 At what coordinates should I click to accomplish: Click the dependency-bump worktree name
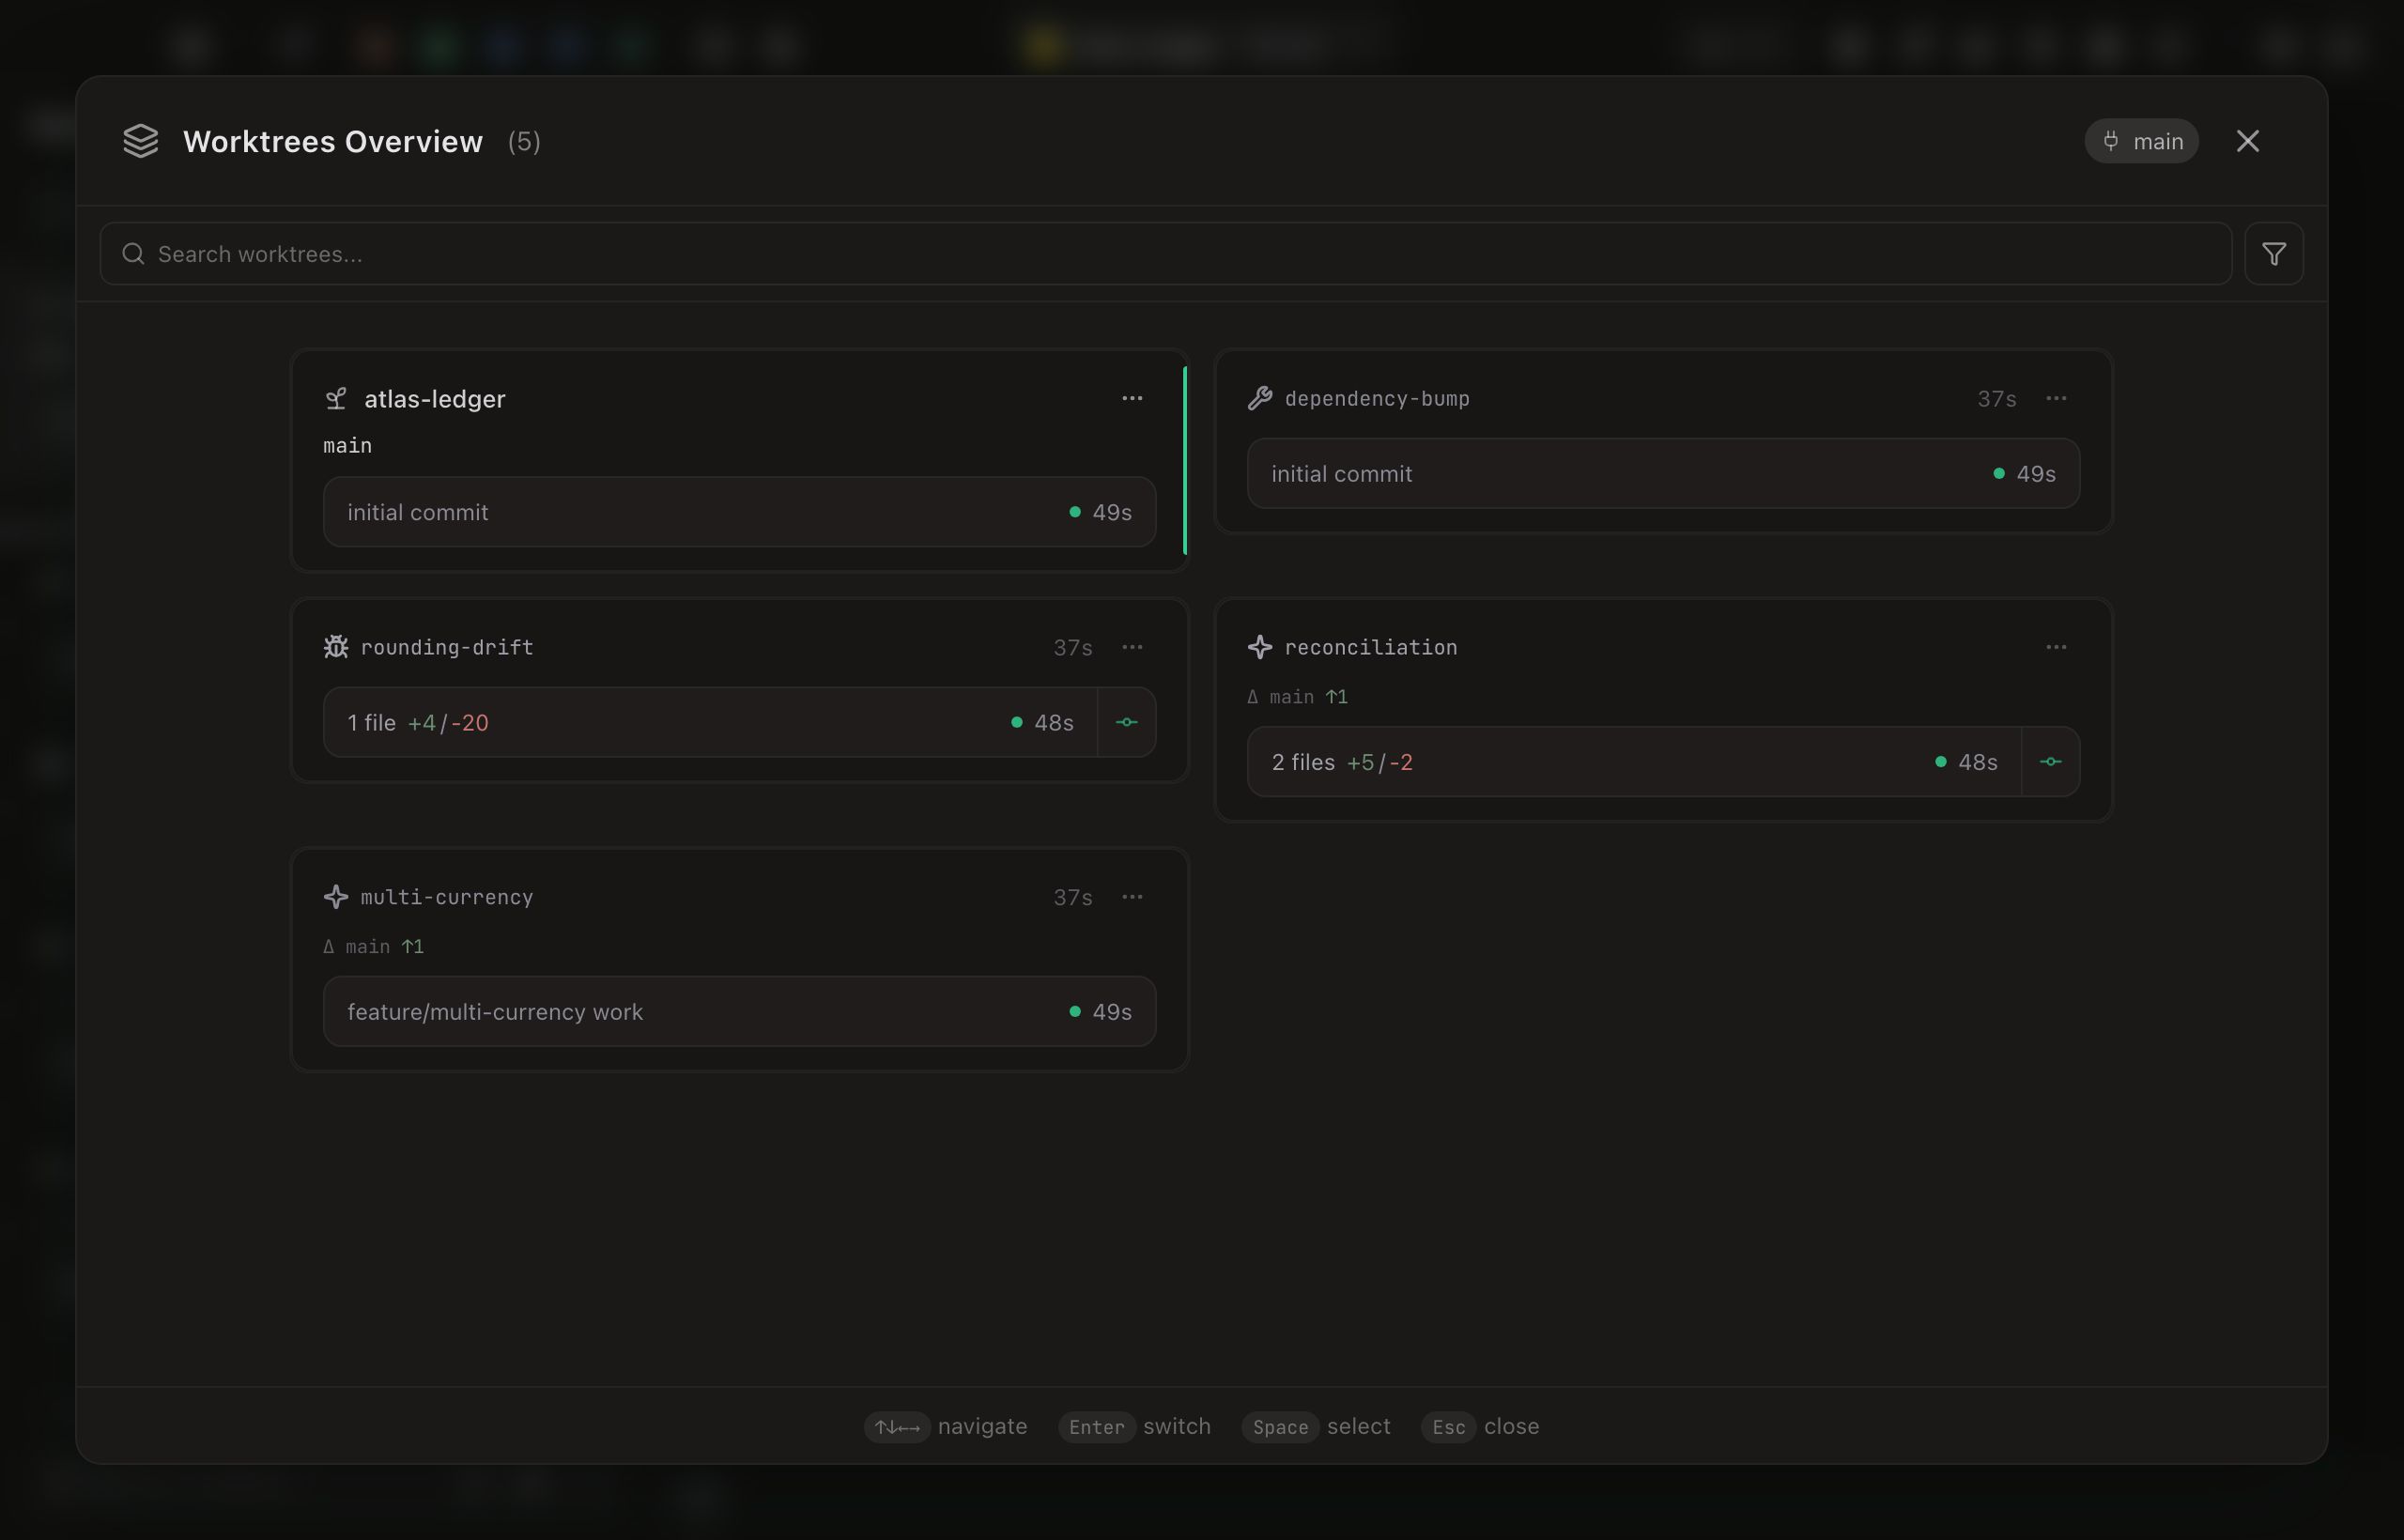click(x=1377, y=398)
